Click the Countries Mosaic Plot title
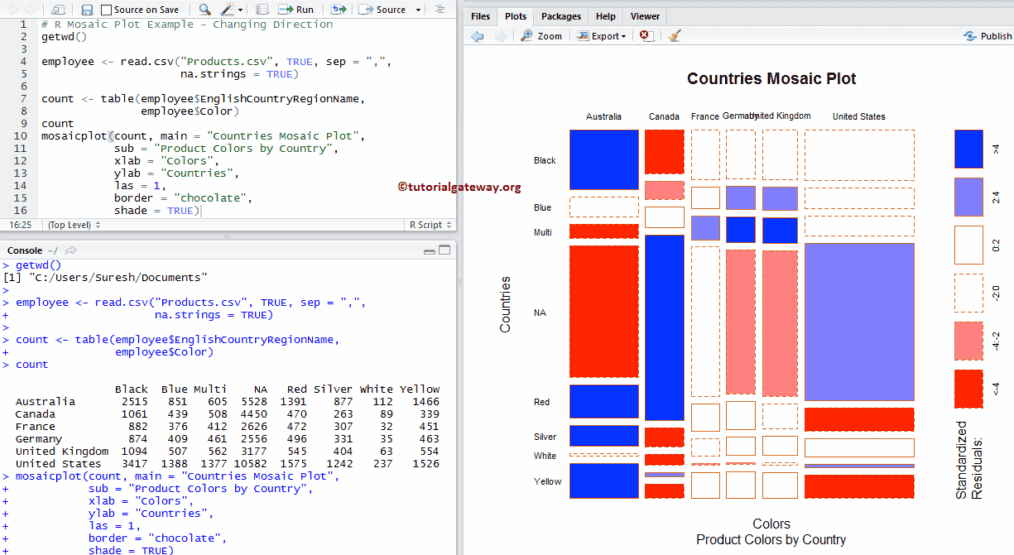Screen dimensions: 1014x555 tap(771, 79)
